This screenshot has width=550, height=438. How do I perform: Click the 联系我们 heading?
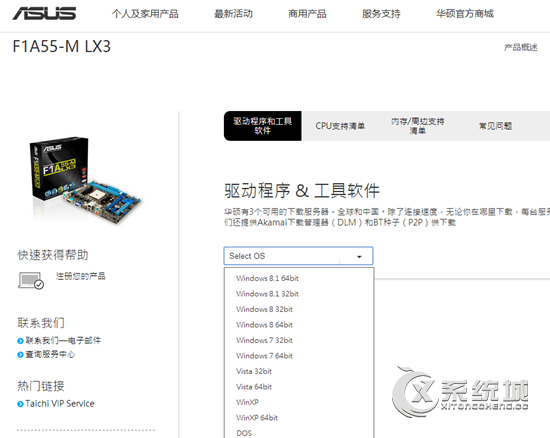pos(41,323)
